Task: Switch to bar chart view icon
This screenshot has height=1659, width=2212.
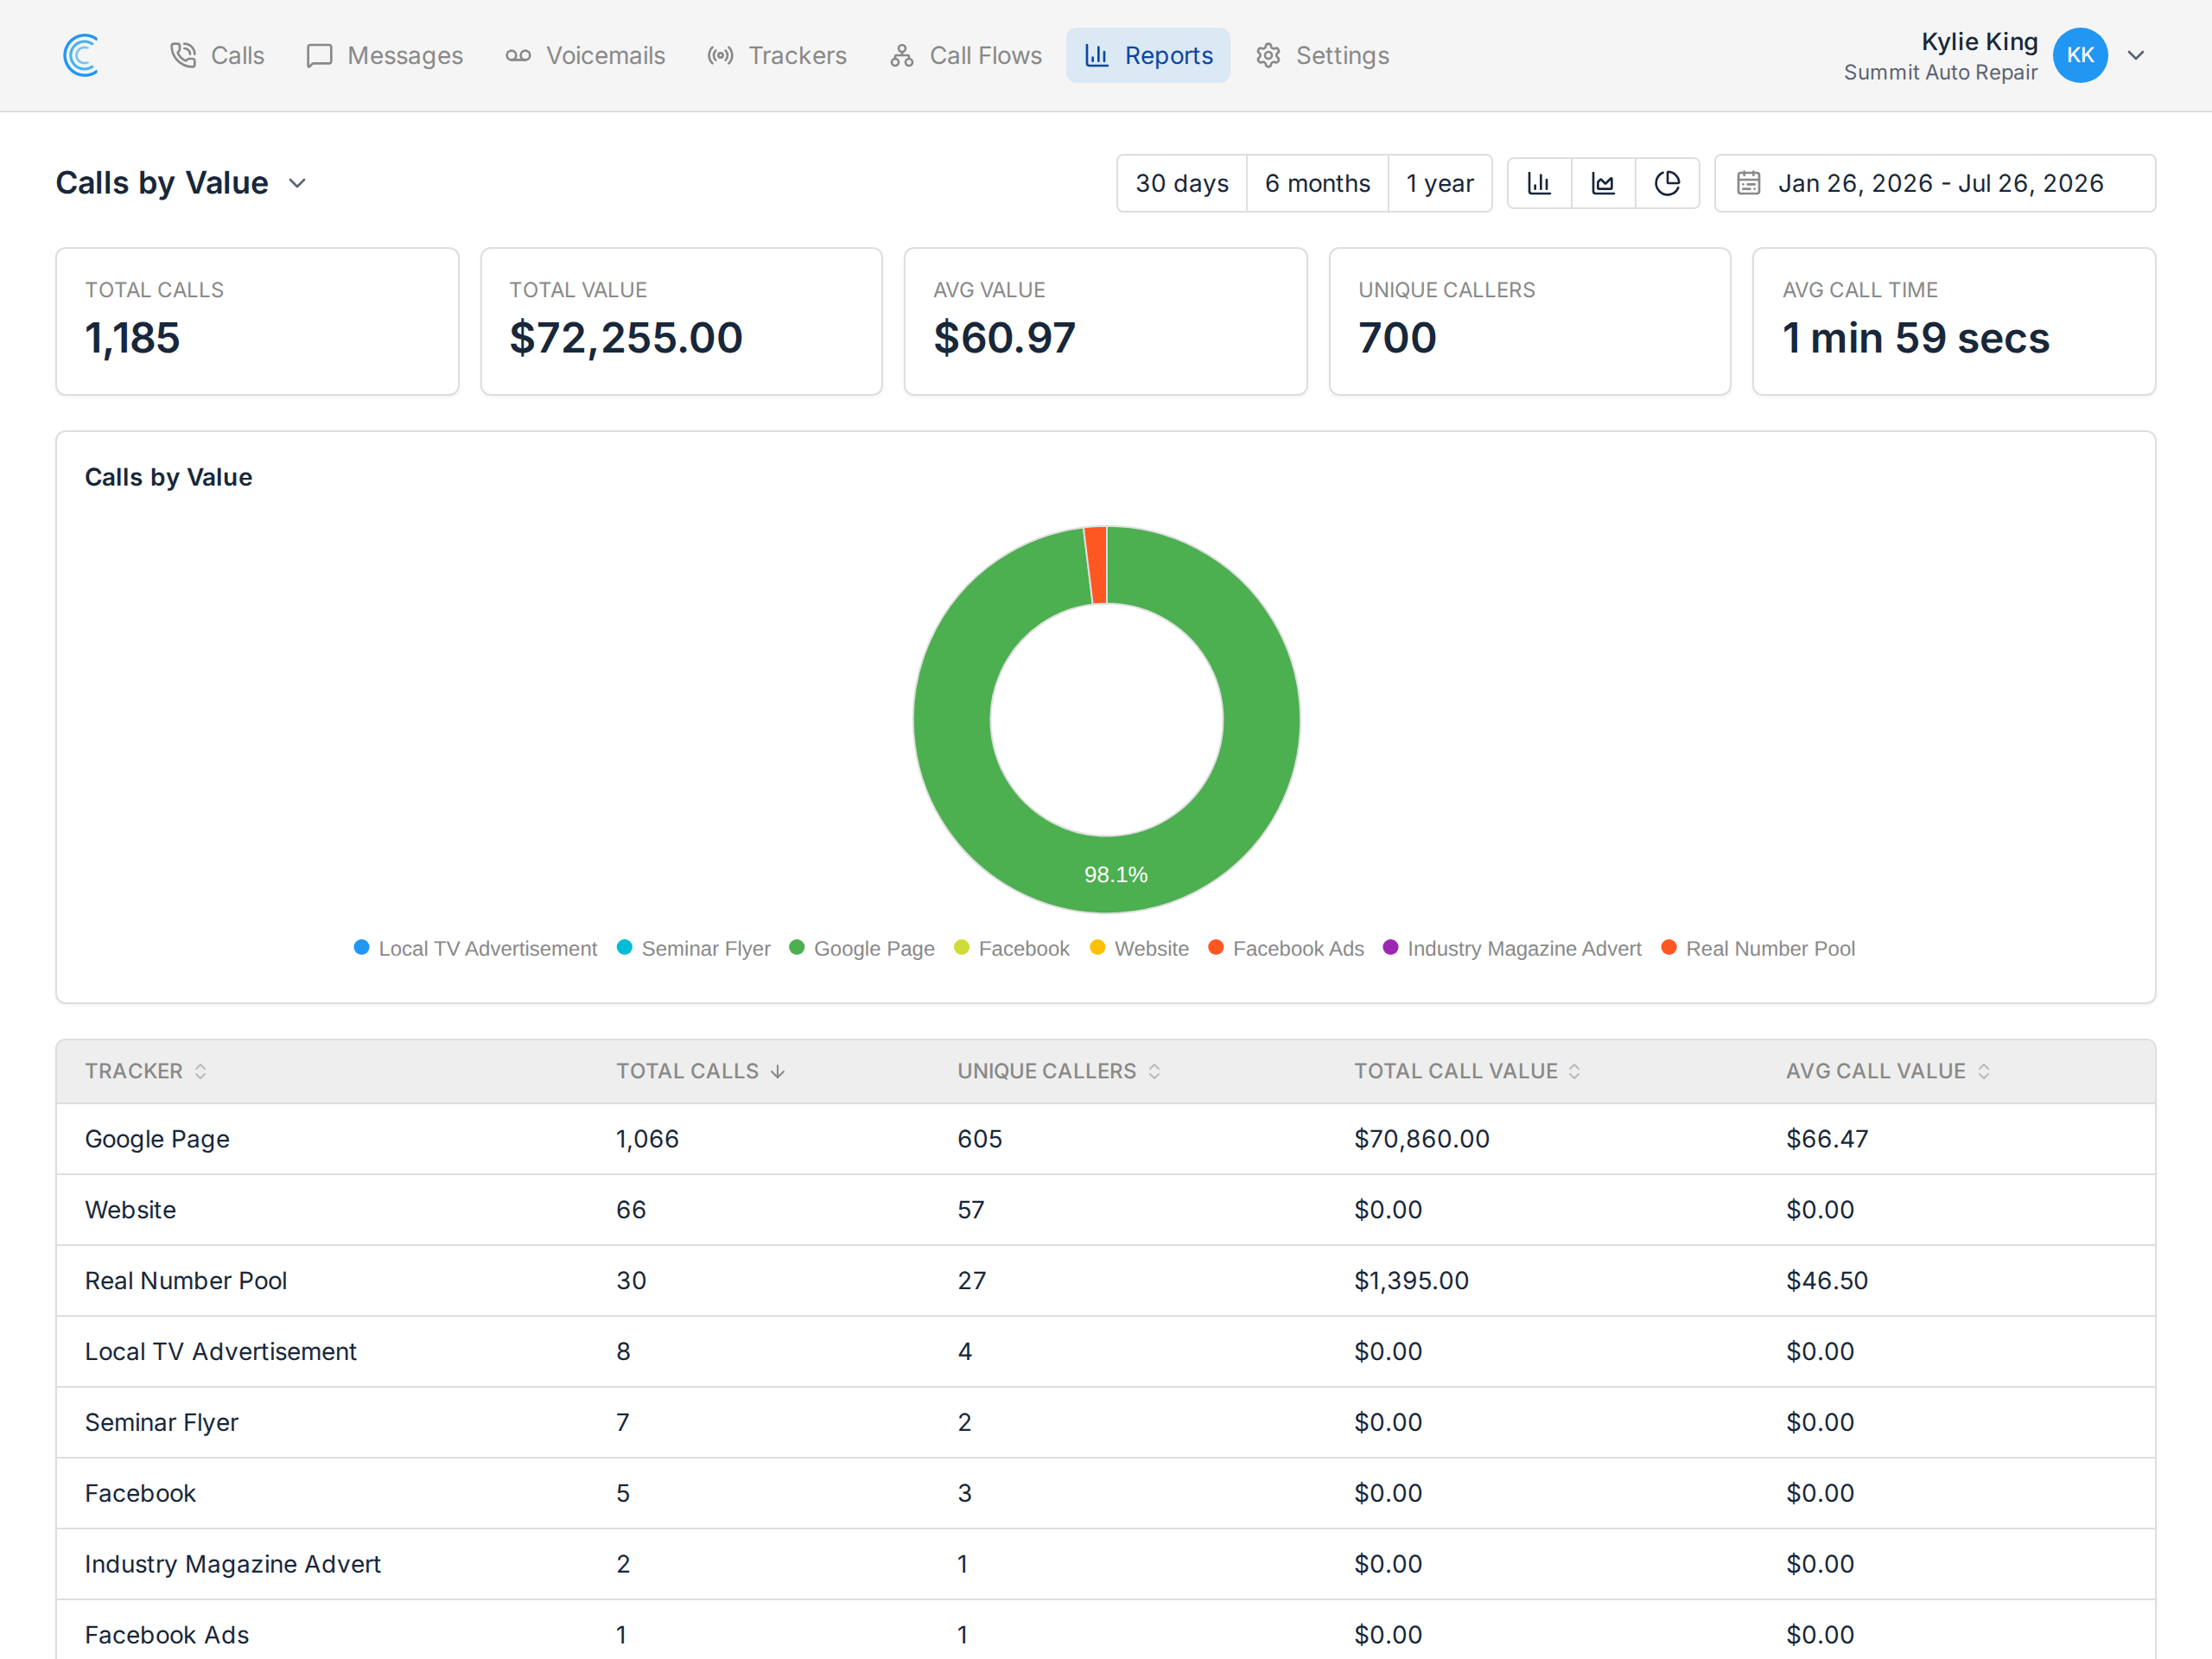Action: click(1539, 183)
